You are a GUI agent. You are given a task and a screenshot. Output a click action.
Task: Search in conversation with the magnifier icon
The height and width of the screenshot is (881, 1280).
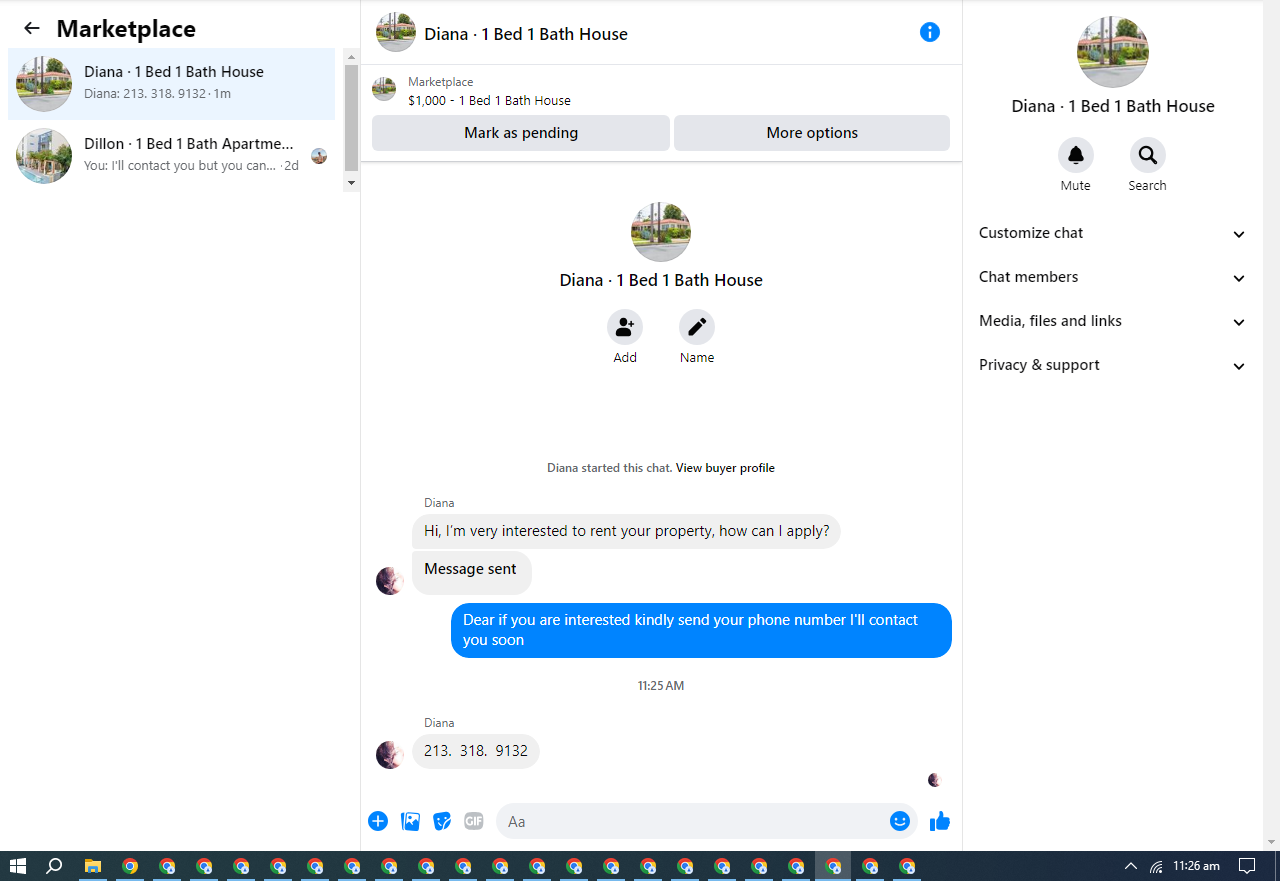(1148, 155)
